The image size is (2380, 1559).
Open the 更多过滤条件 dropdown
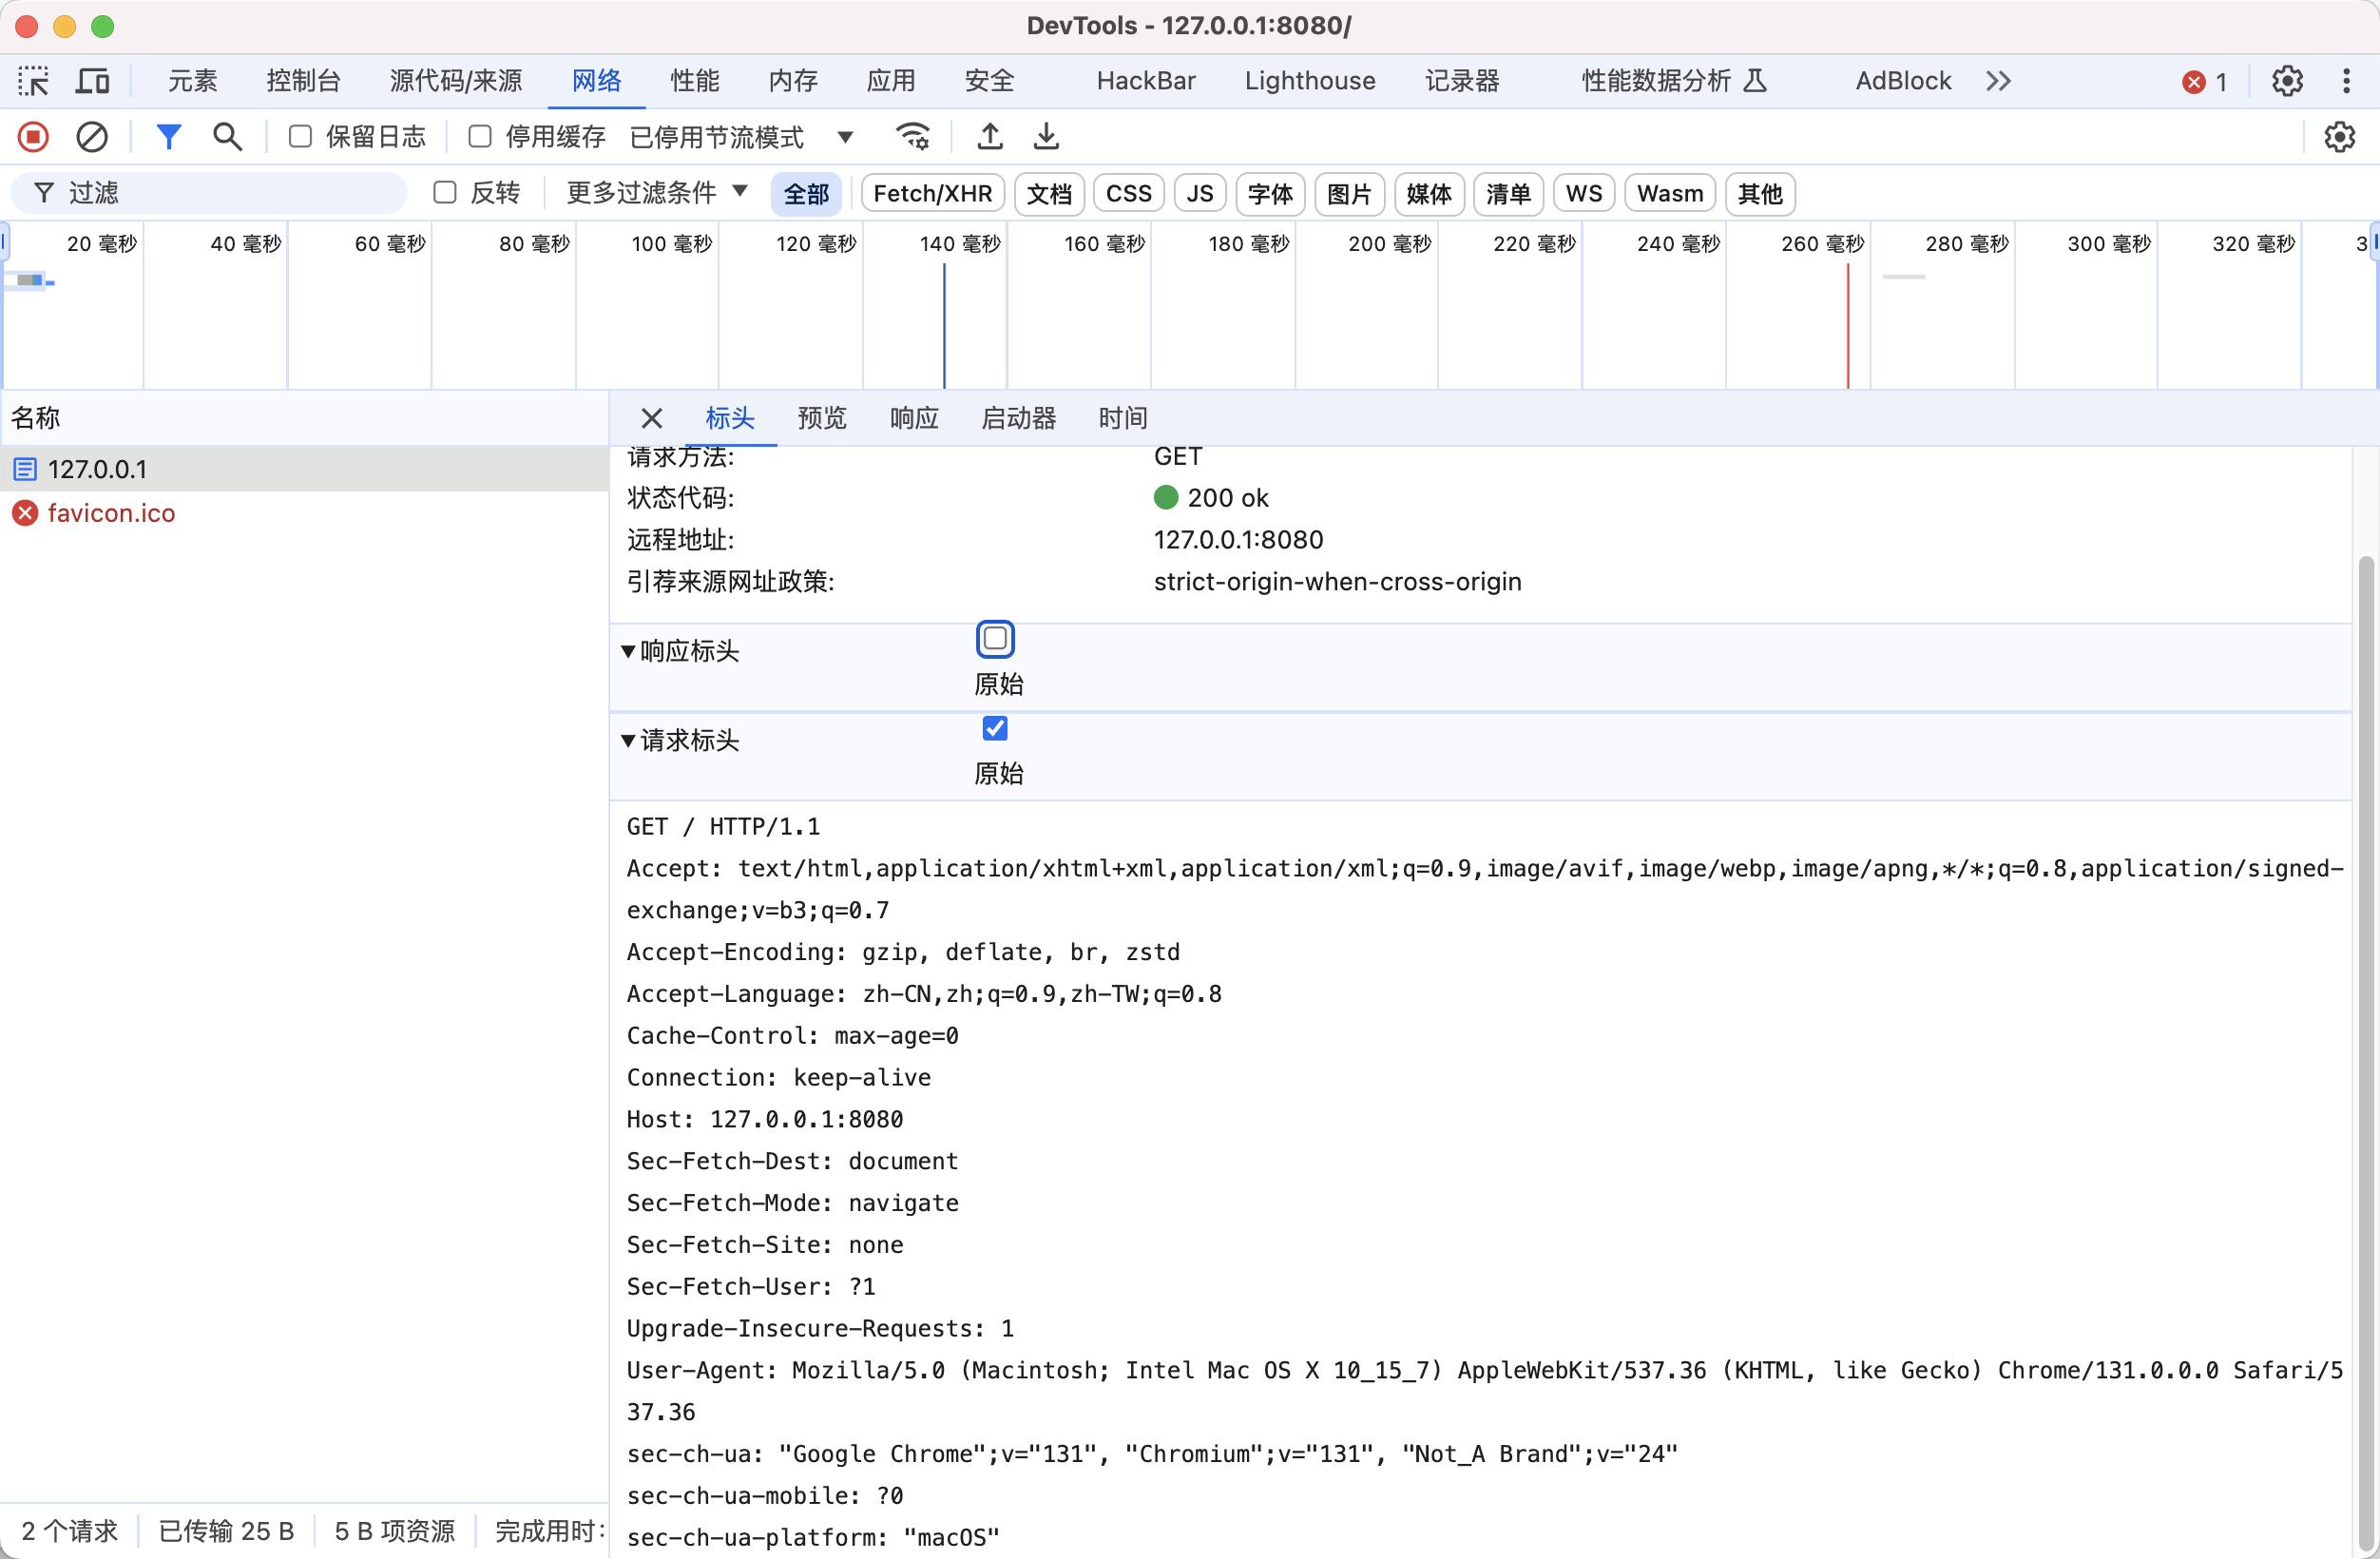click(x=657, y=193)
